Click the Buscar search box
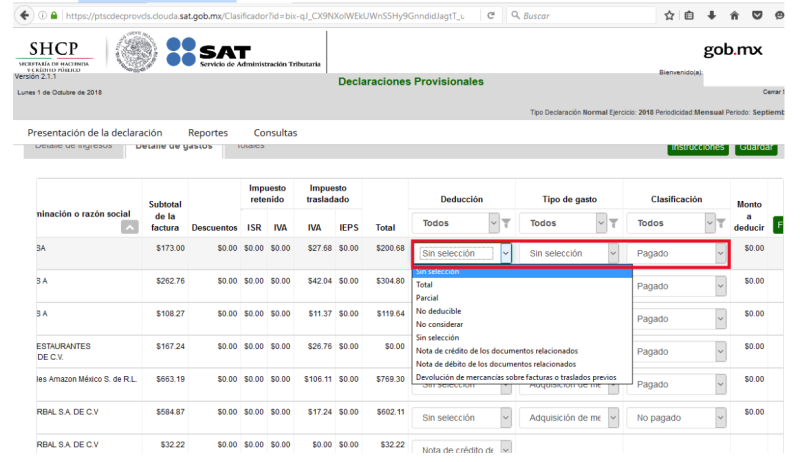 (581, 16)
